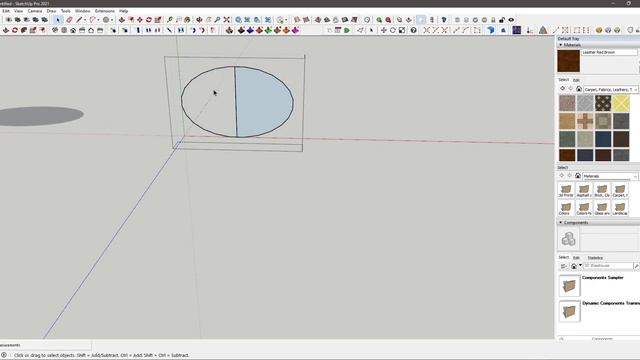The image size is (640, 360).
Task: Select the Push/Pull tool
Action: [122, 20]
